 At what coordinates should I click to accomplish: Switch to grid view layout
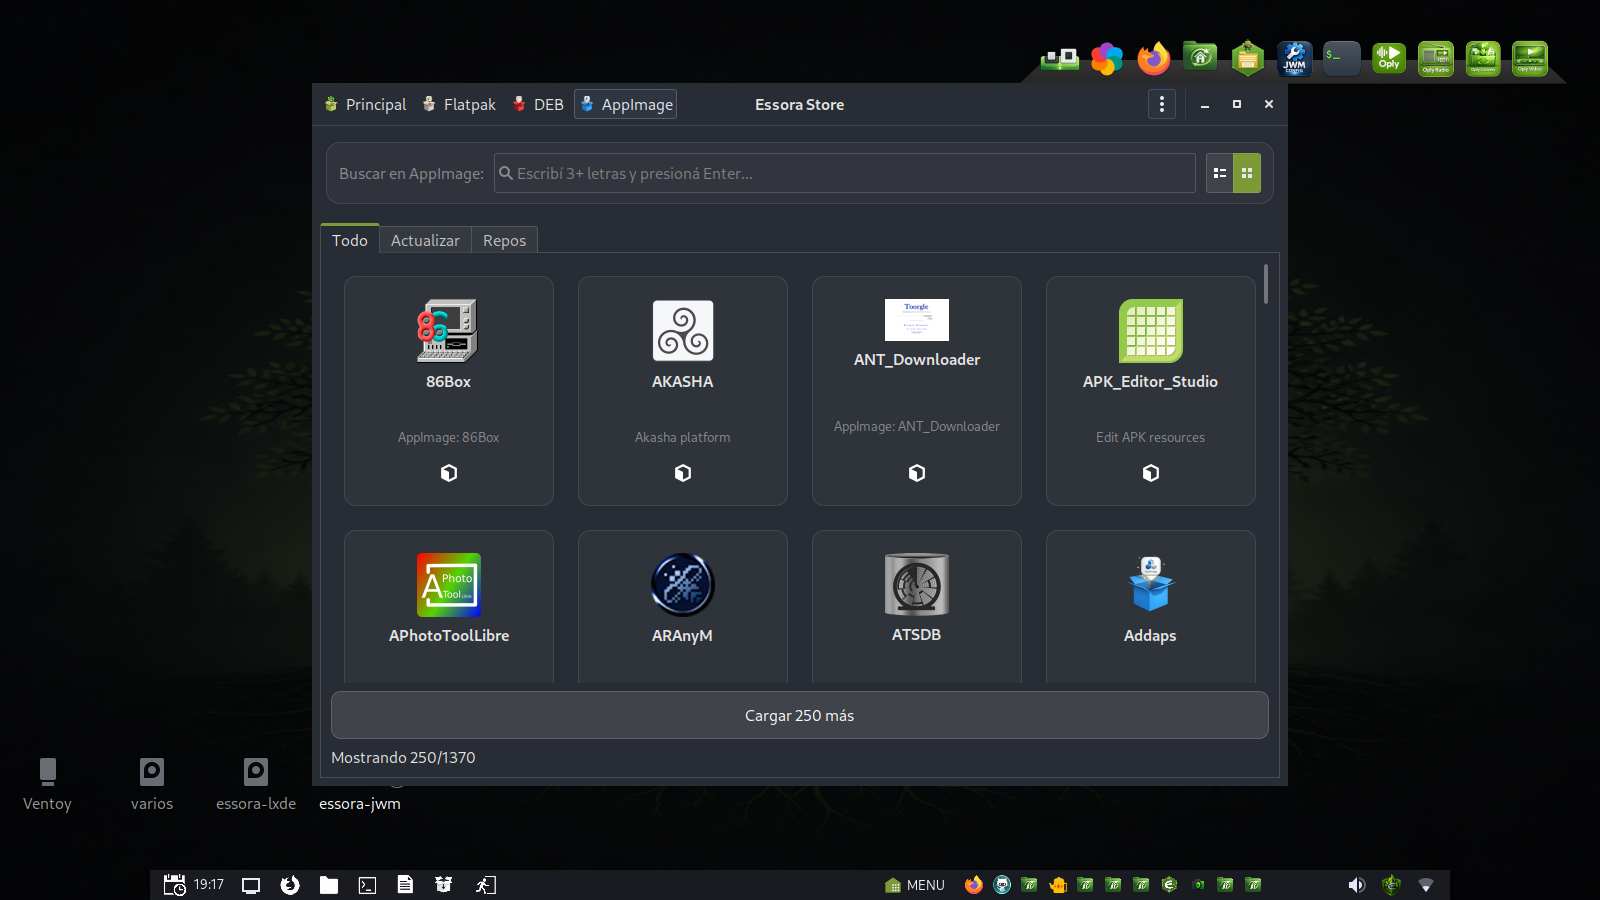point(1247,173)
